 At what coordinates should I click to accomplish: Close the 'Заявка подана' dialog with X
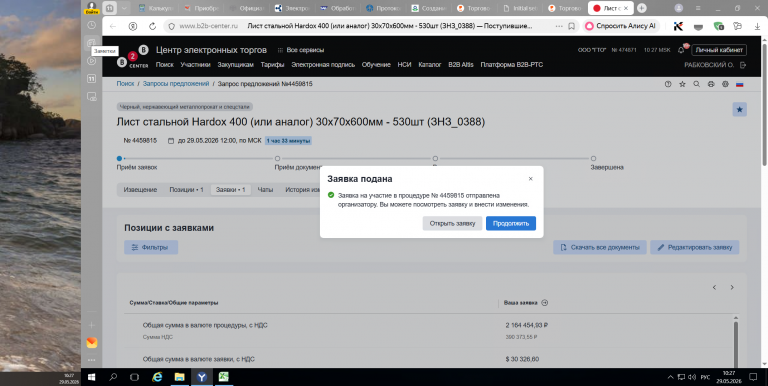(x=530, y=179)
